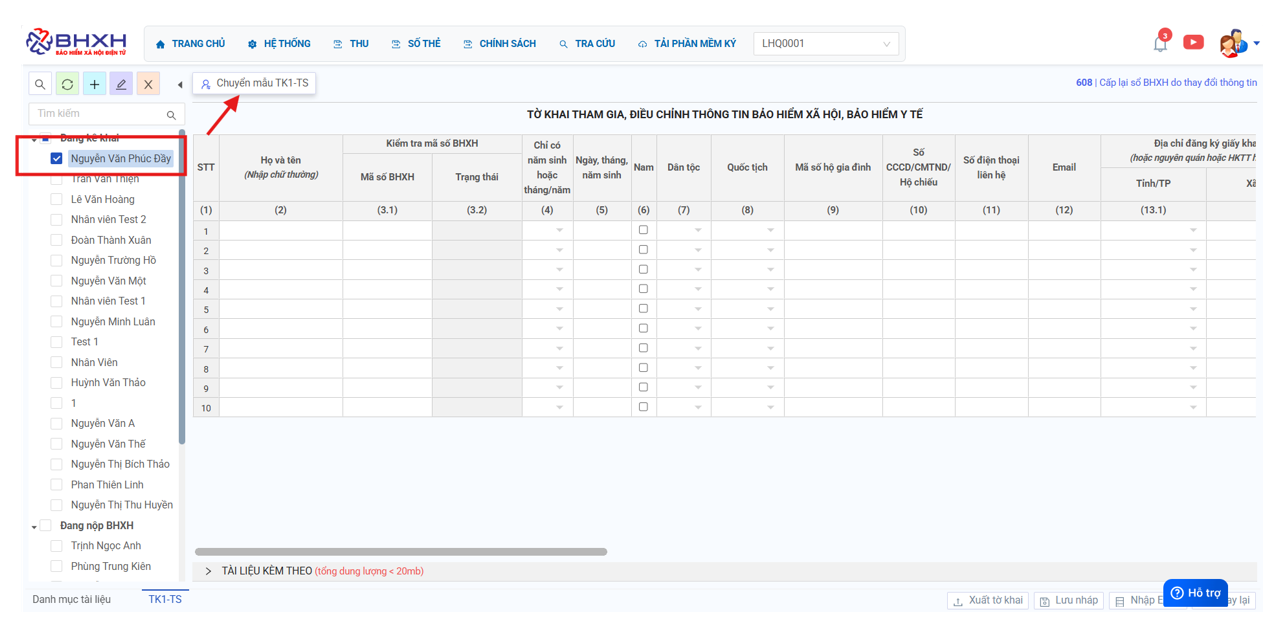Click the orange X delete icon
This screenshot has height=632, width=1287.
click(148, 85)
